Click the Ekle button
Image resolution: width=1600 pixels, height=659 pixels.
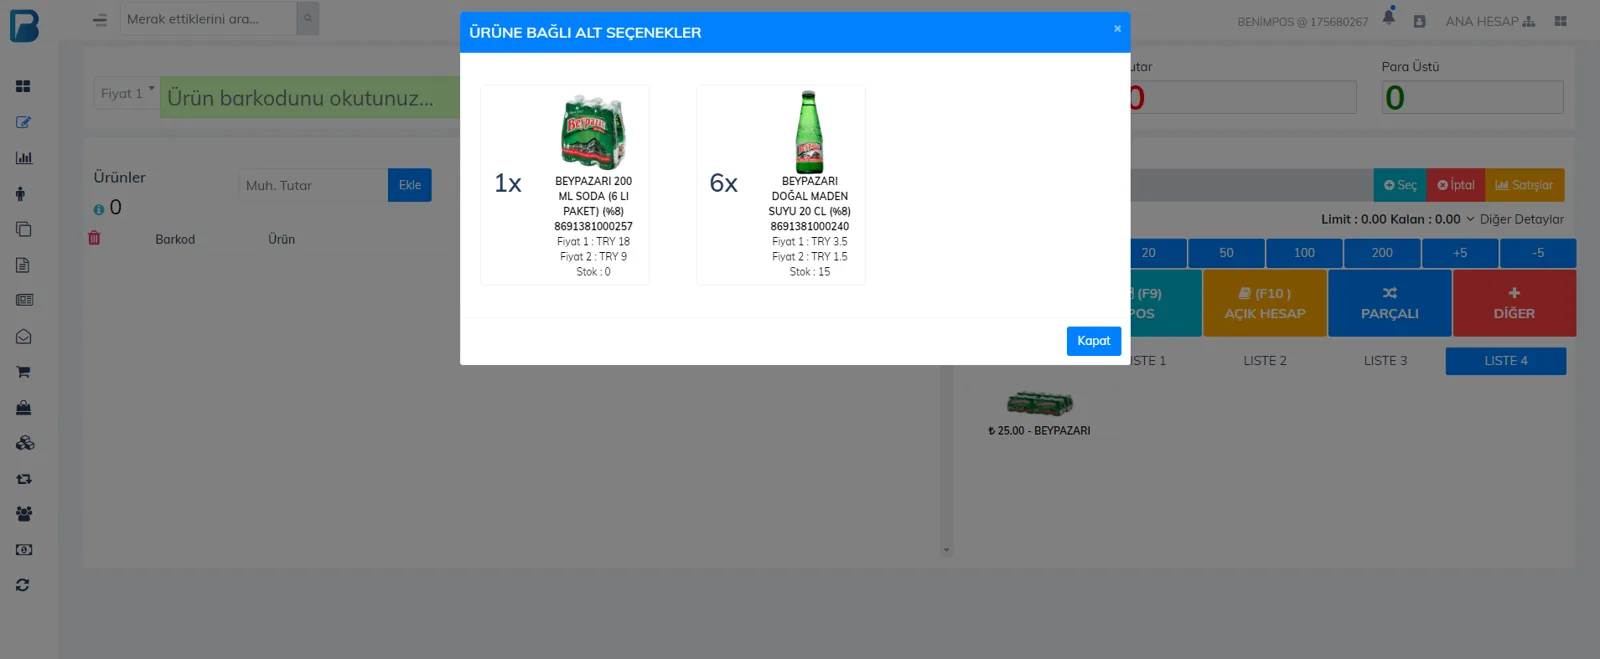point(410,185)
